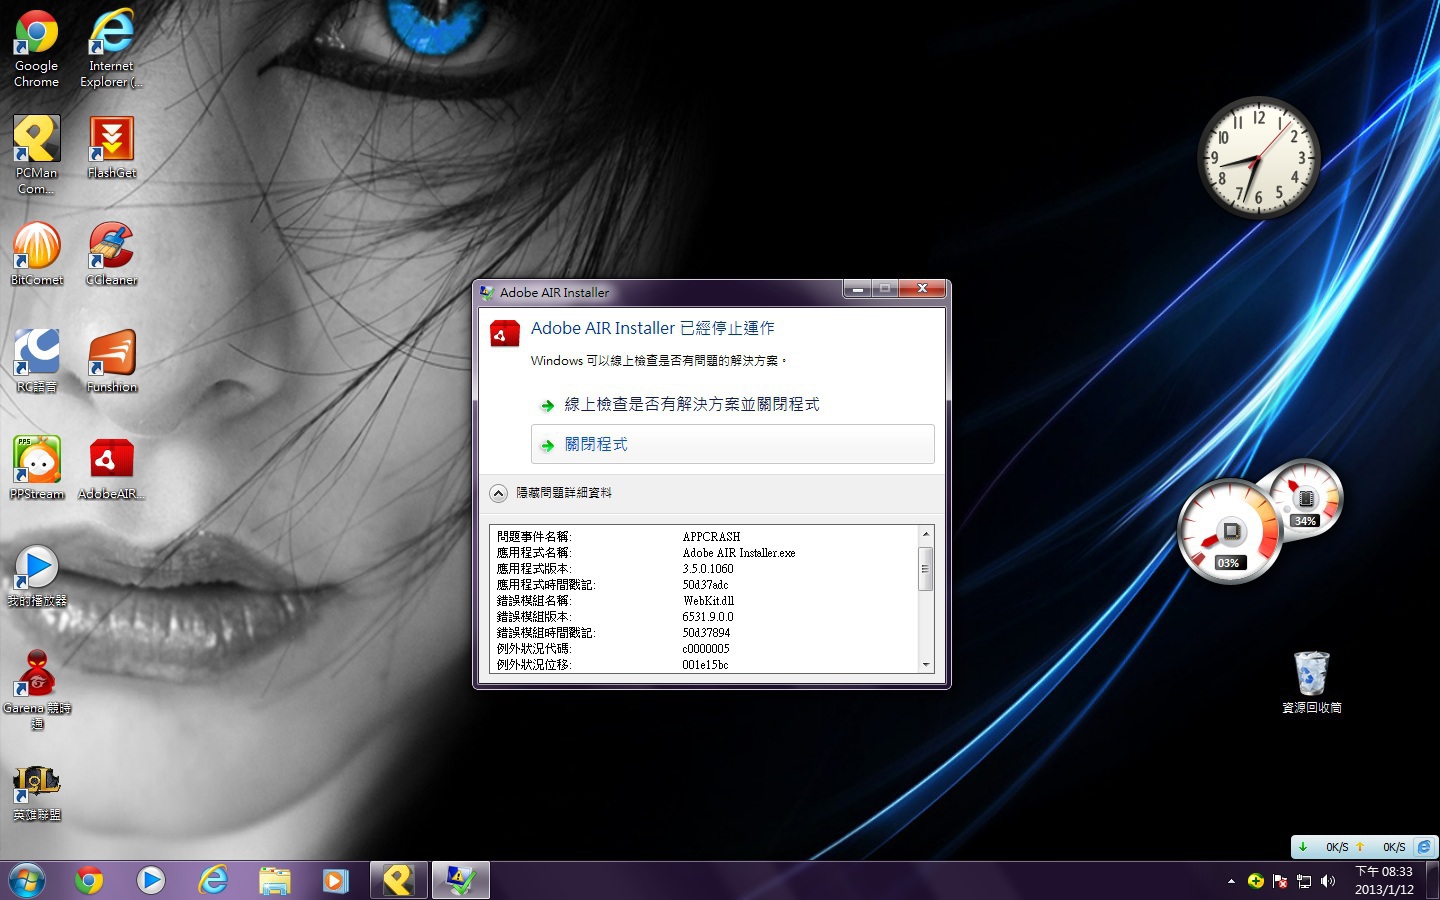Open the Windows Start menu
This screenshot has width=1440, height=900.
[x=27, y=880]
